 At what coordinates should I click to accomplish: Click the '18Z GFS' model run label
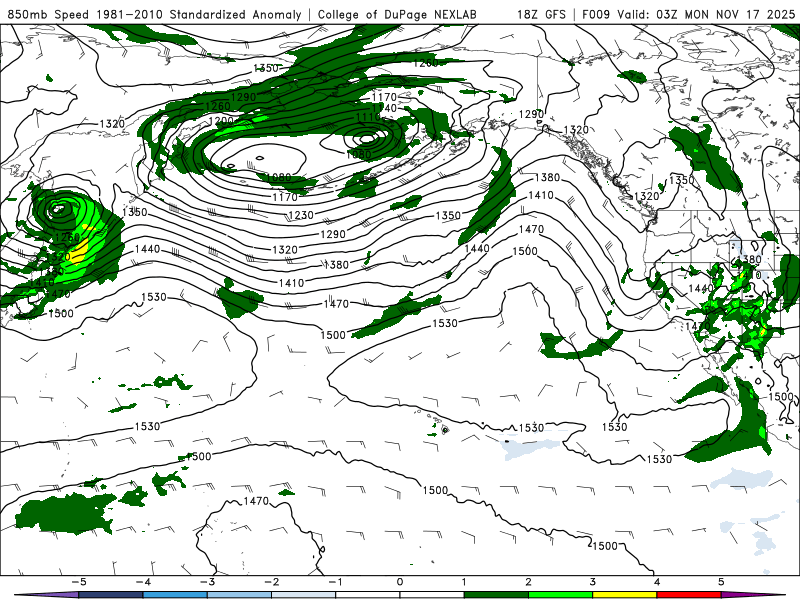(541, 14)
